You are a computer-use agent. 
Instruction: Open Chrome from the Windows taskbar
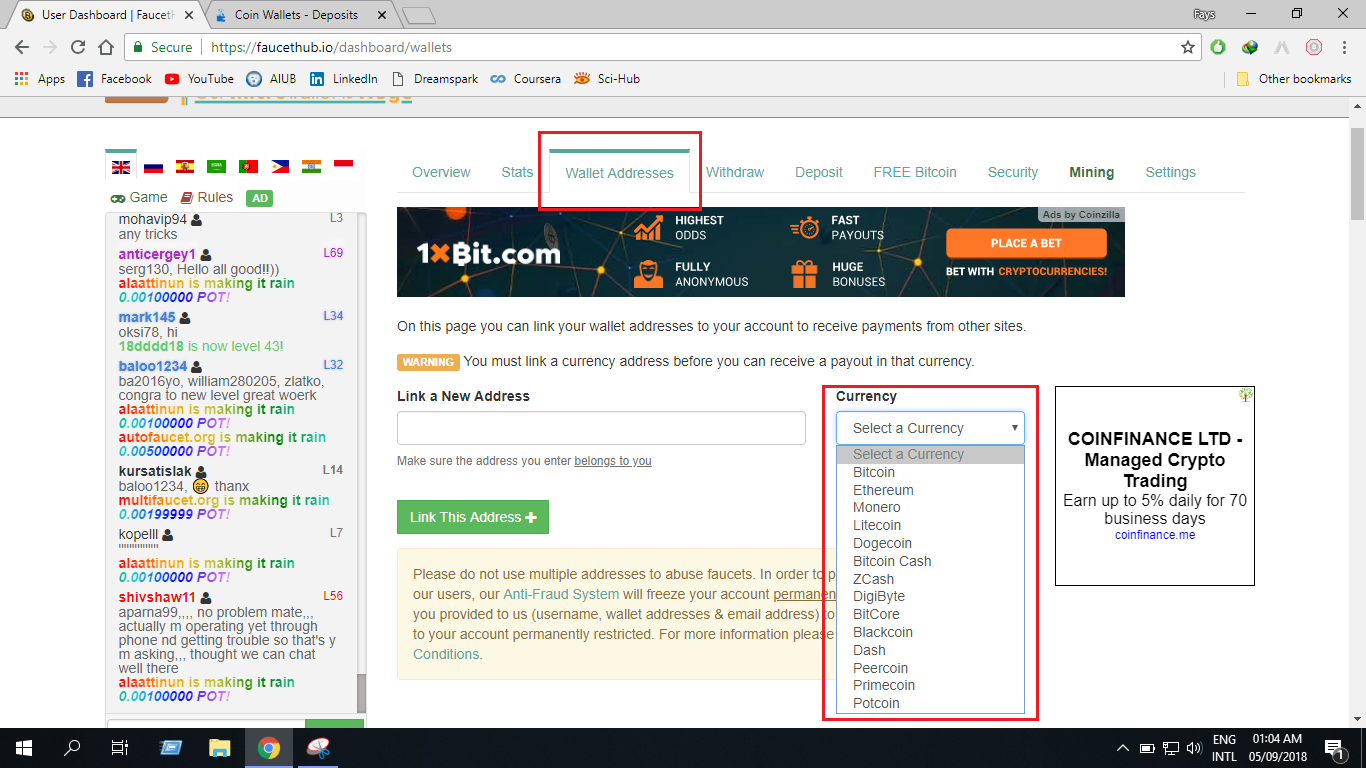pos(268,748)
